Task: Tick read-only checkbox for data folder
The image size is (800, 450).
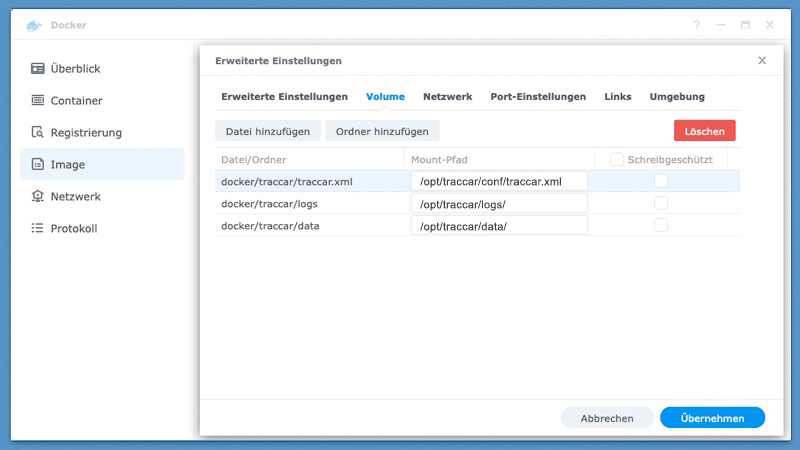Action: [661, 225]
